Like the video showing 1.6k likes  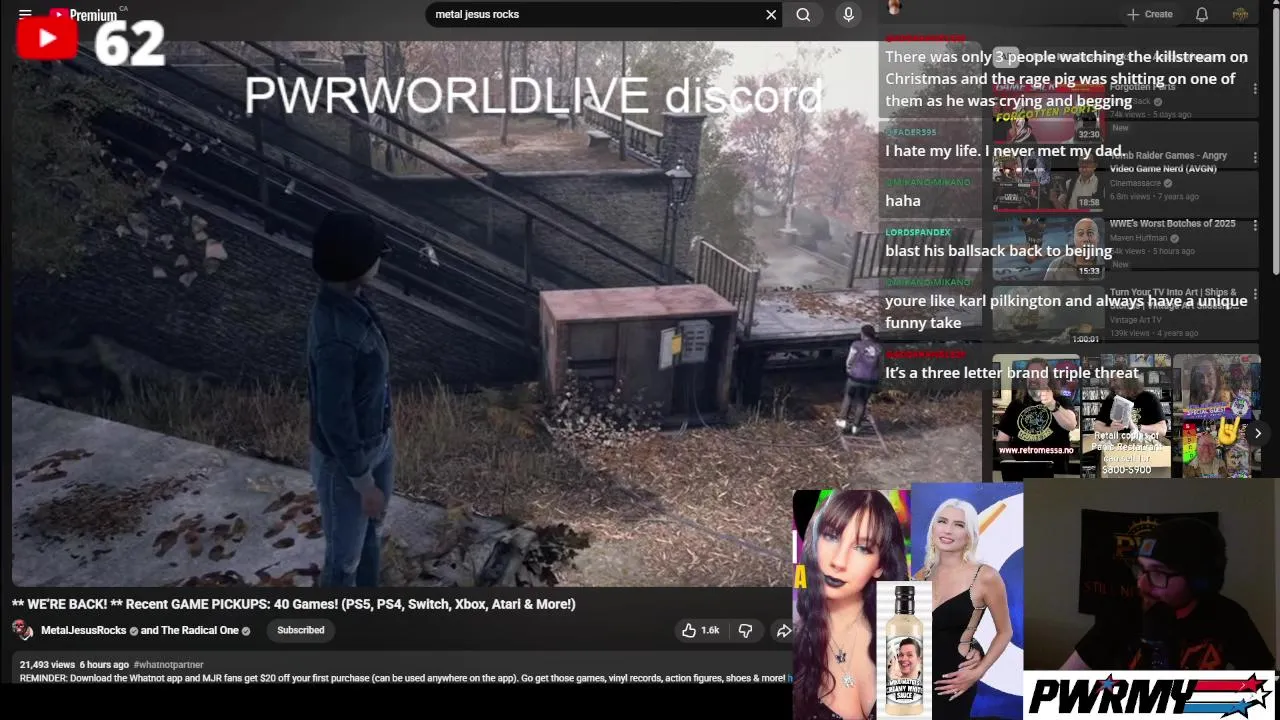point(700,630)
